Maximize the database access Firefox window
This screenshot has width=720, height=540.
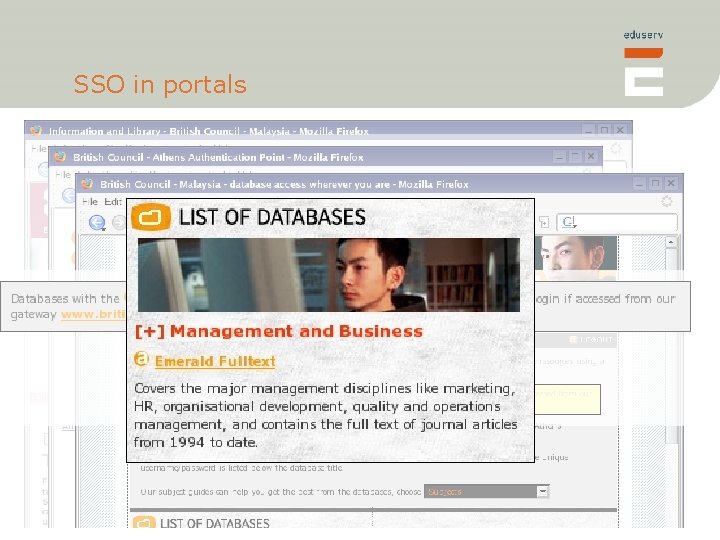(x=655, y=184)
